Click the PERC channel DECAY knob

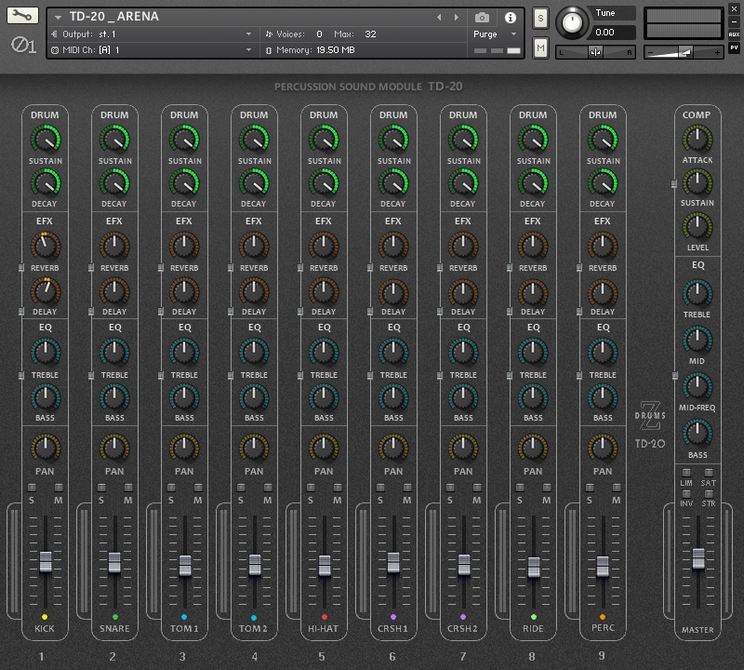click(603, 184)
